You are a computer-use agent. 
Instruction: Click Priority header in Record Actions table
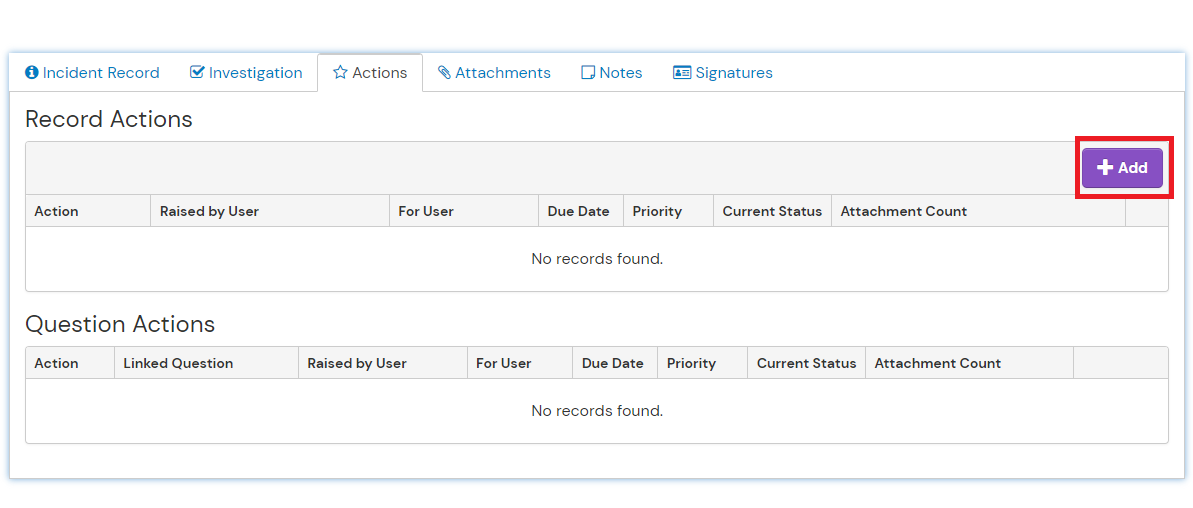657,211
